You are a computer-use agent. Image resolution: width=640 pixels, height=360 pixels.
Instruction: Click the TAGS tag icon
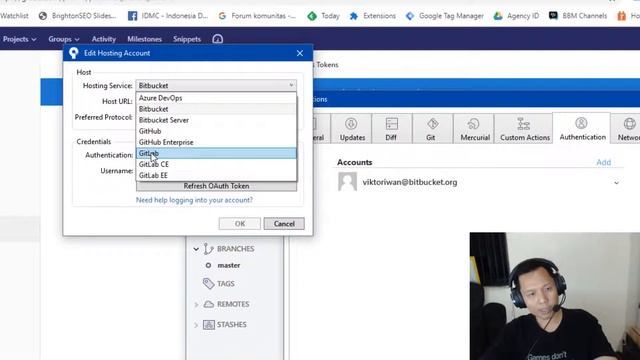click(x=209, y=283)
